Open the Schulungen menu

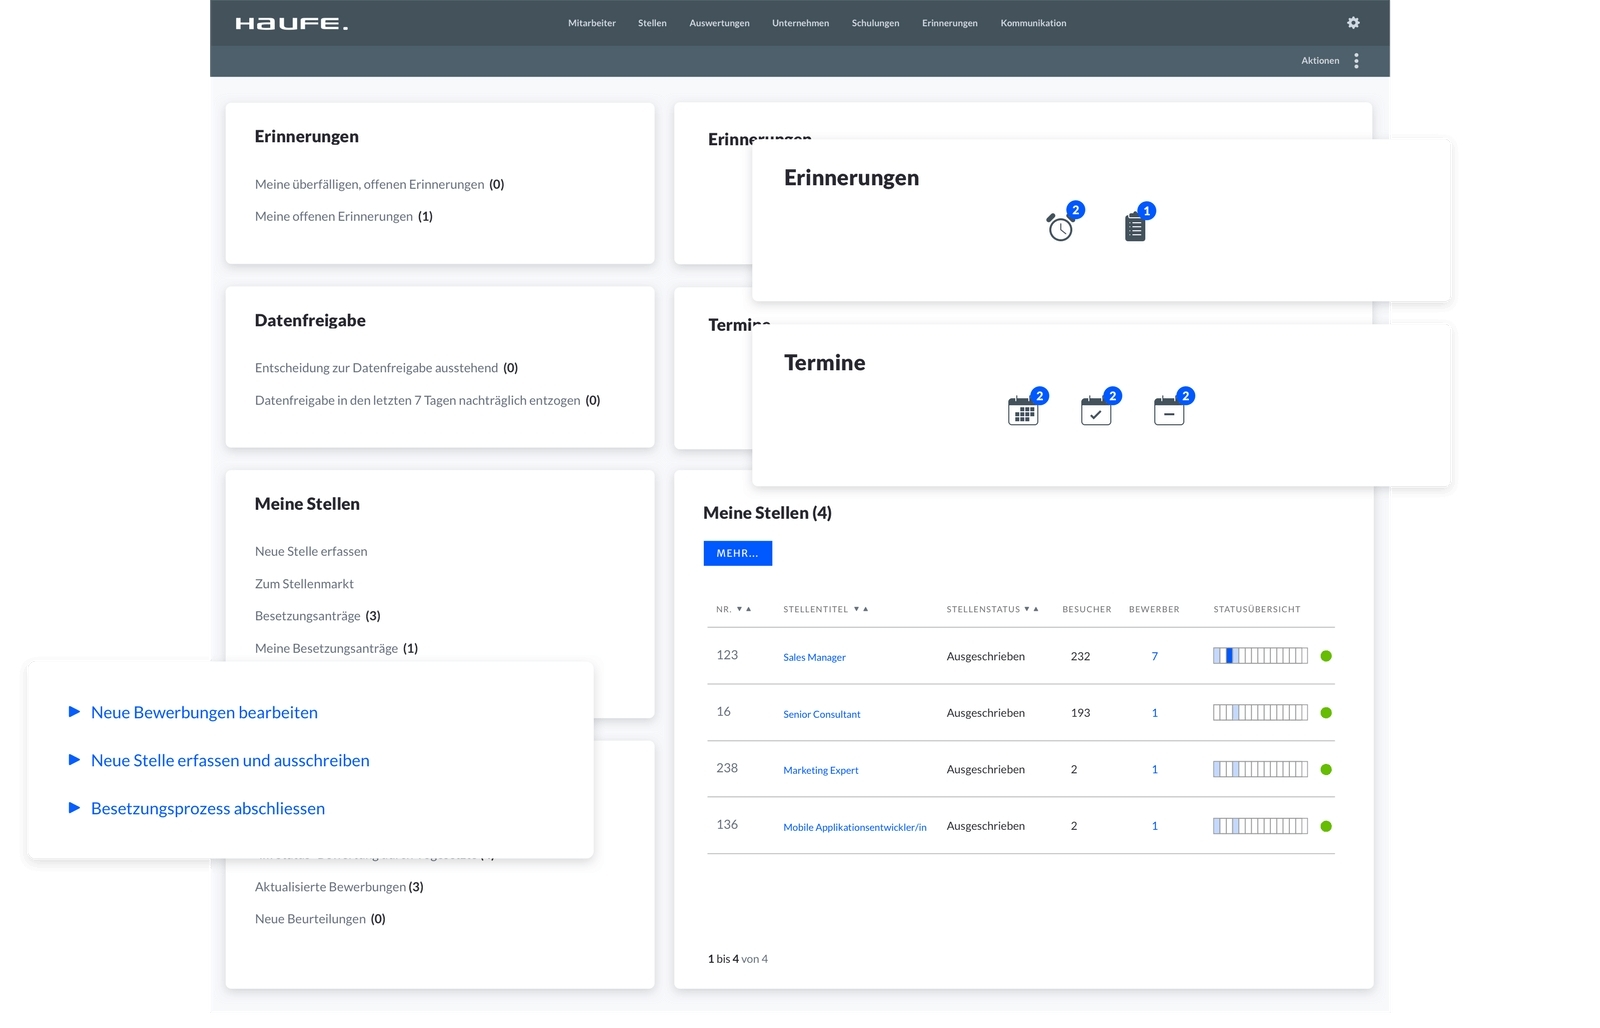click(875, 23)
